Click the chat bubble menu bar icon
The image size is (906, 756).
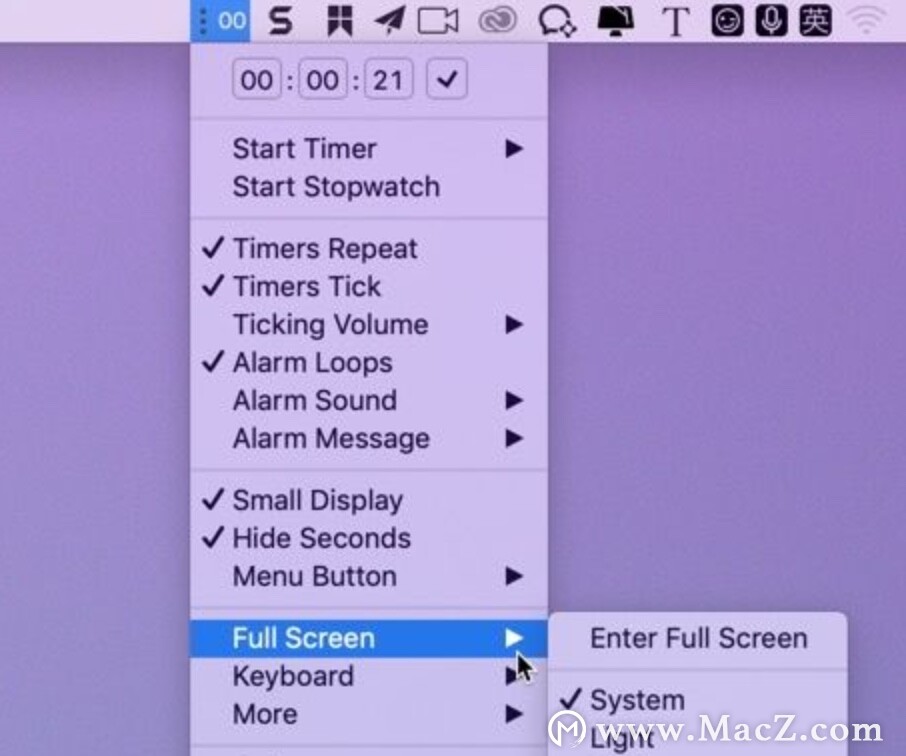[557, 21]
